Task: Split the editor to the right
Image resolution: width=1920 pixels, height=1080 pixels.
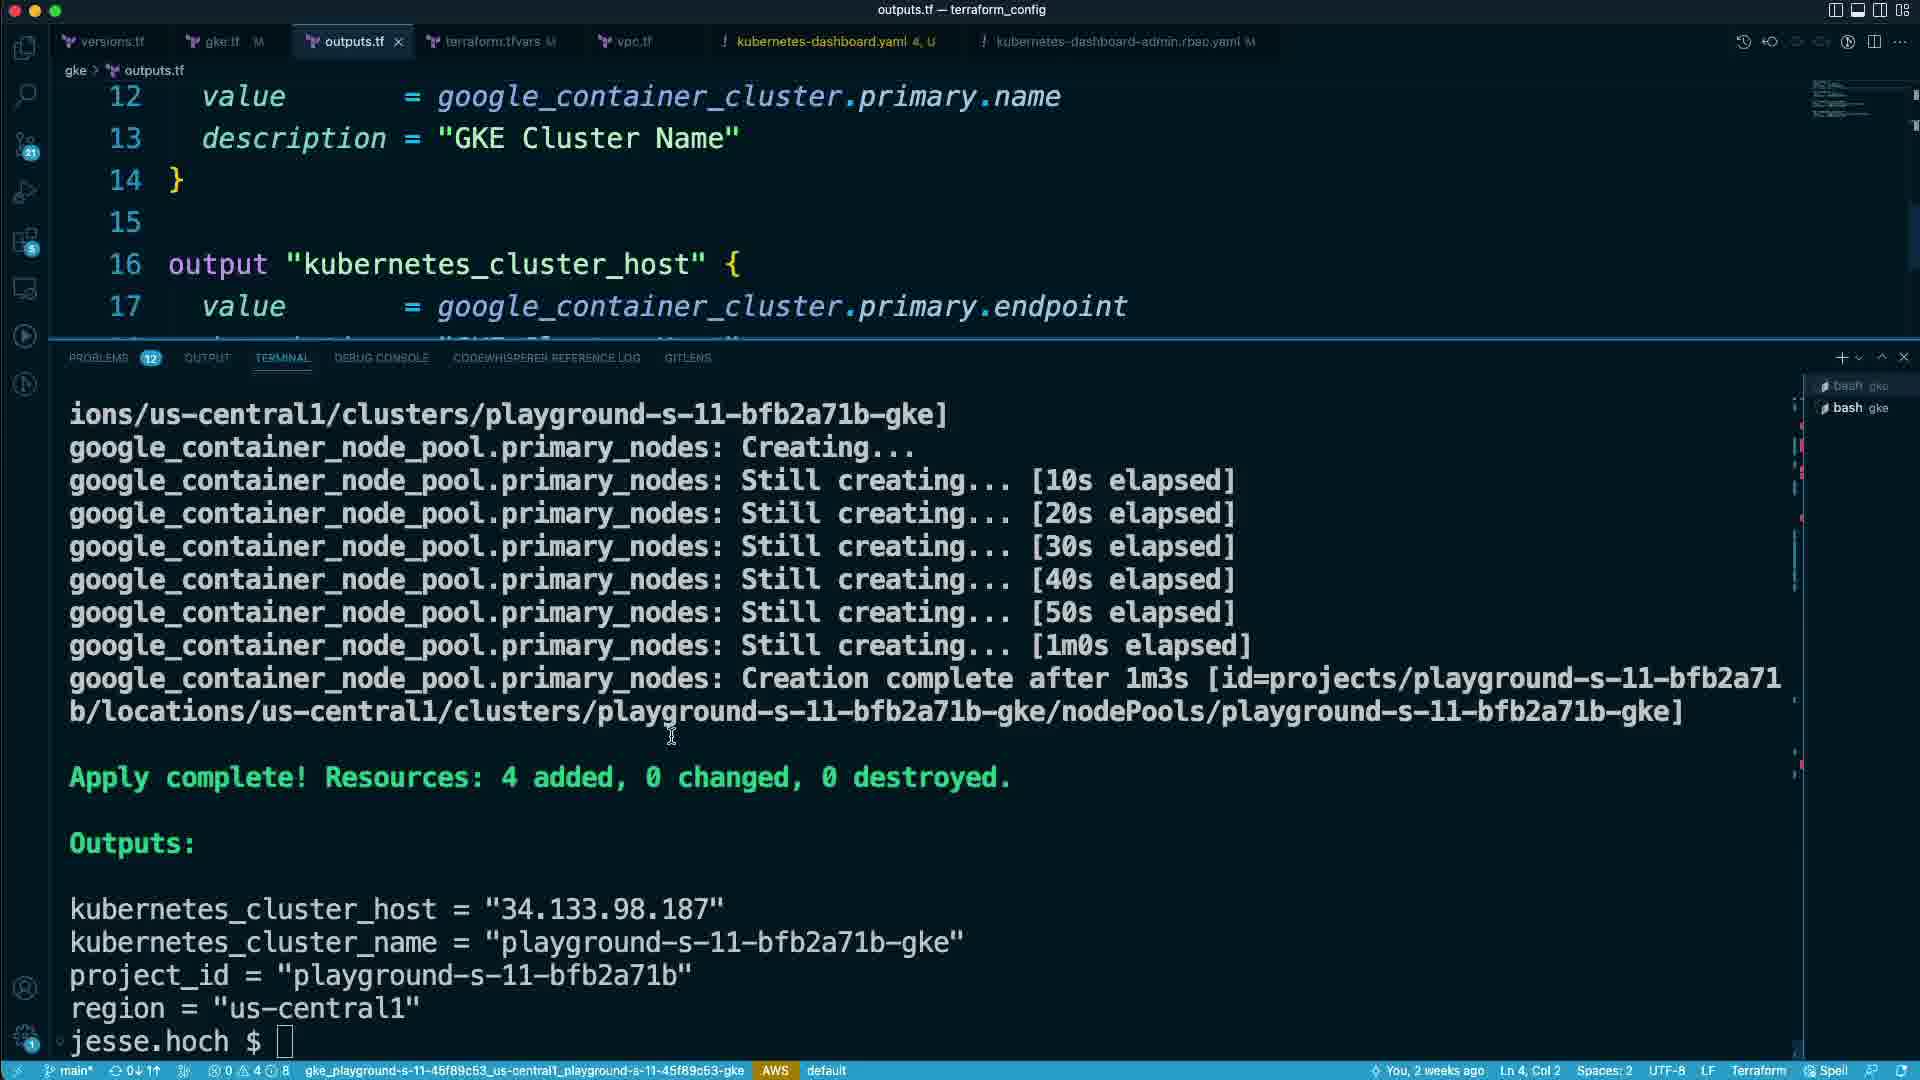Action: [1874, 42]
